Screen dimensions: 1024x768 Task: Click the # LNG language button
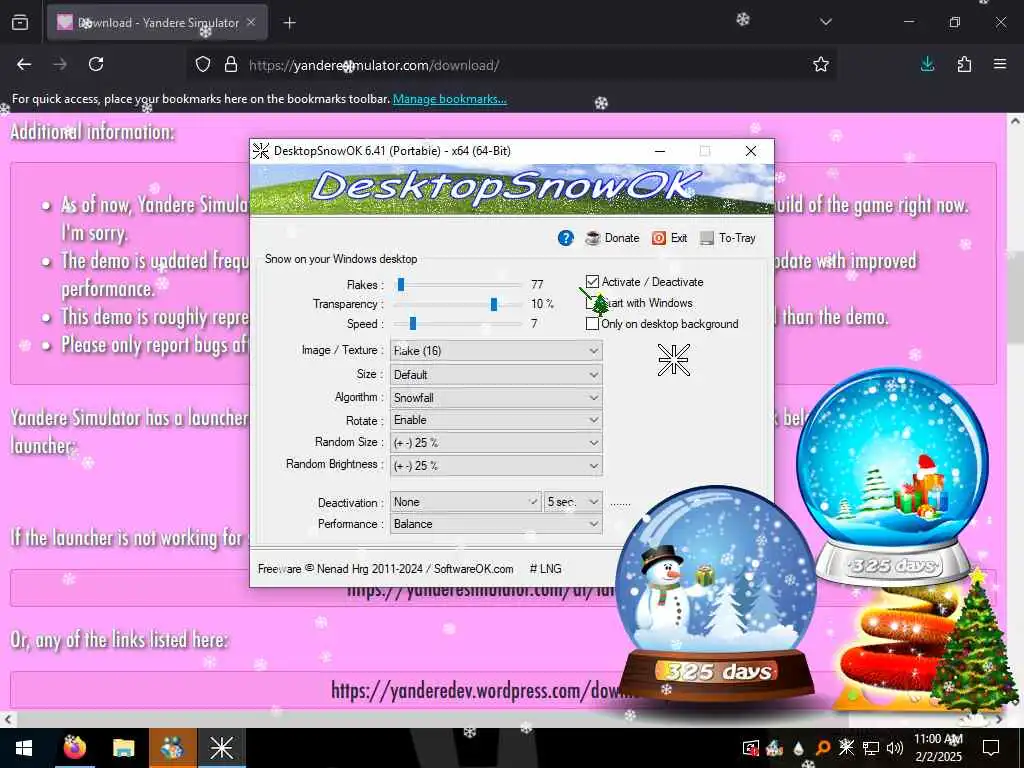click(545, 569)
